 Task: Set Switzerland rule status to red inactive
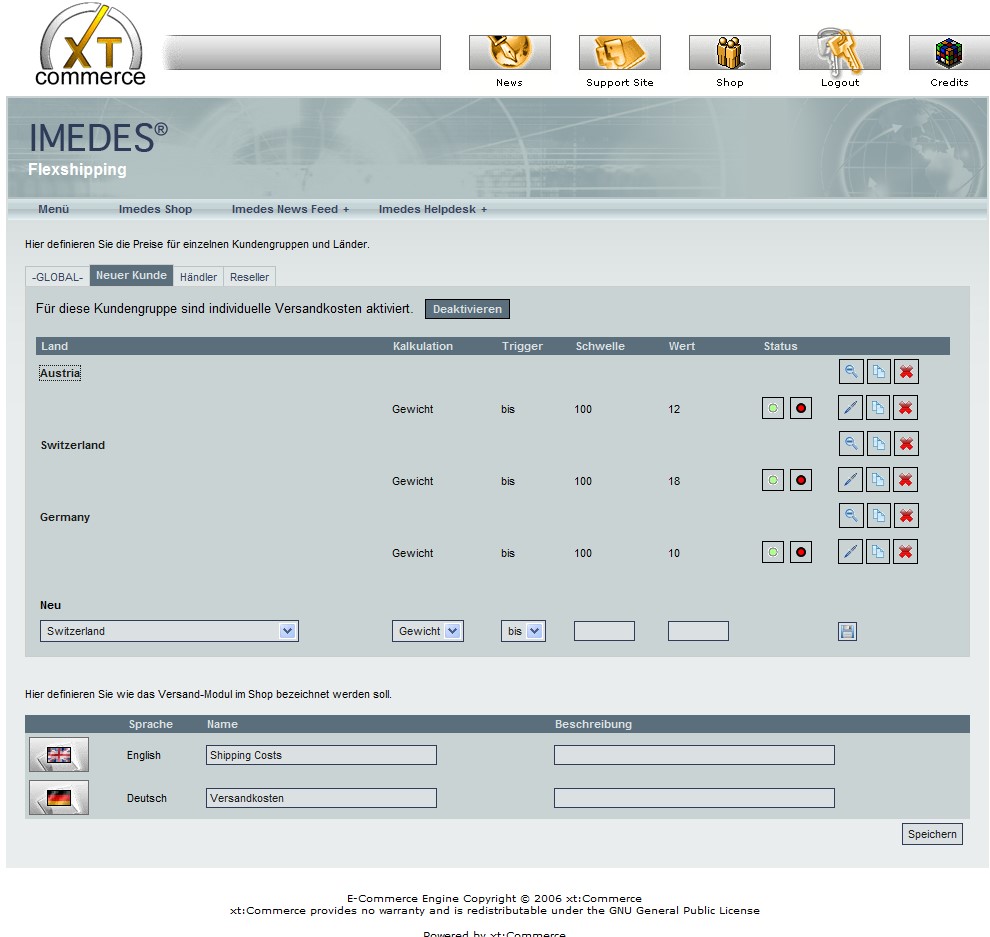pyautogui.click(x=801, y=480)
